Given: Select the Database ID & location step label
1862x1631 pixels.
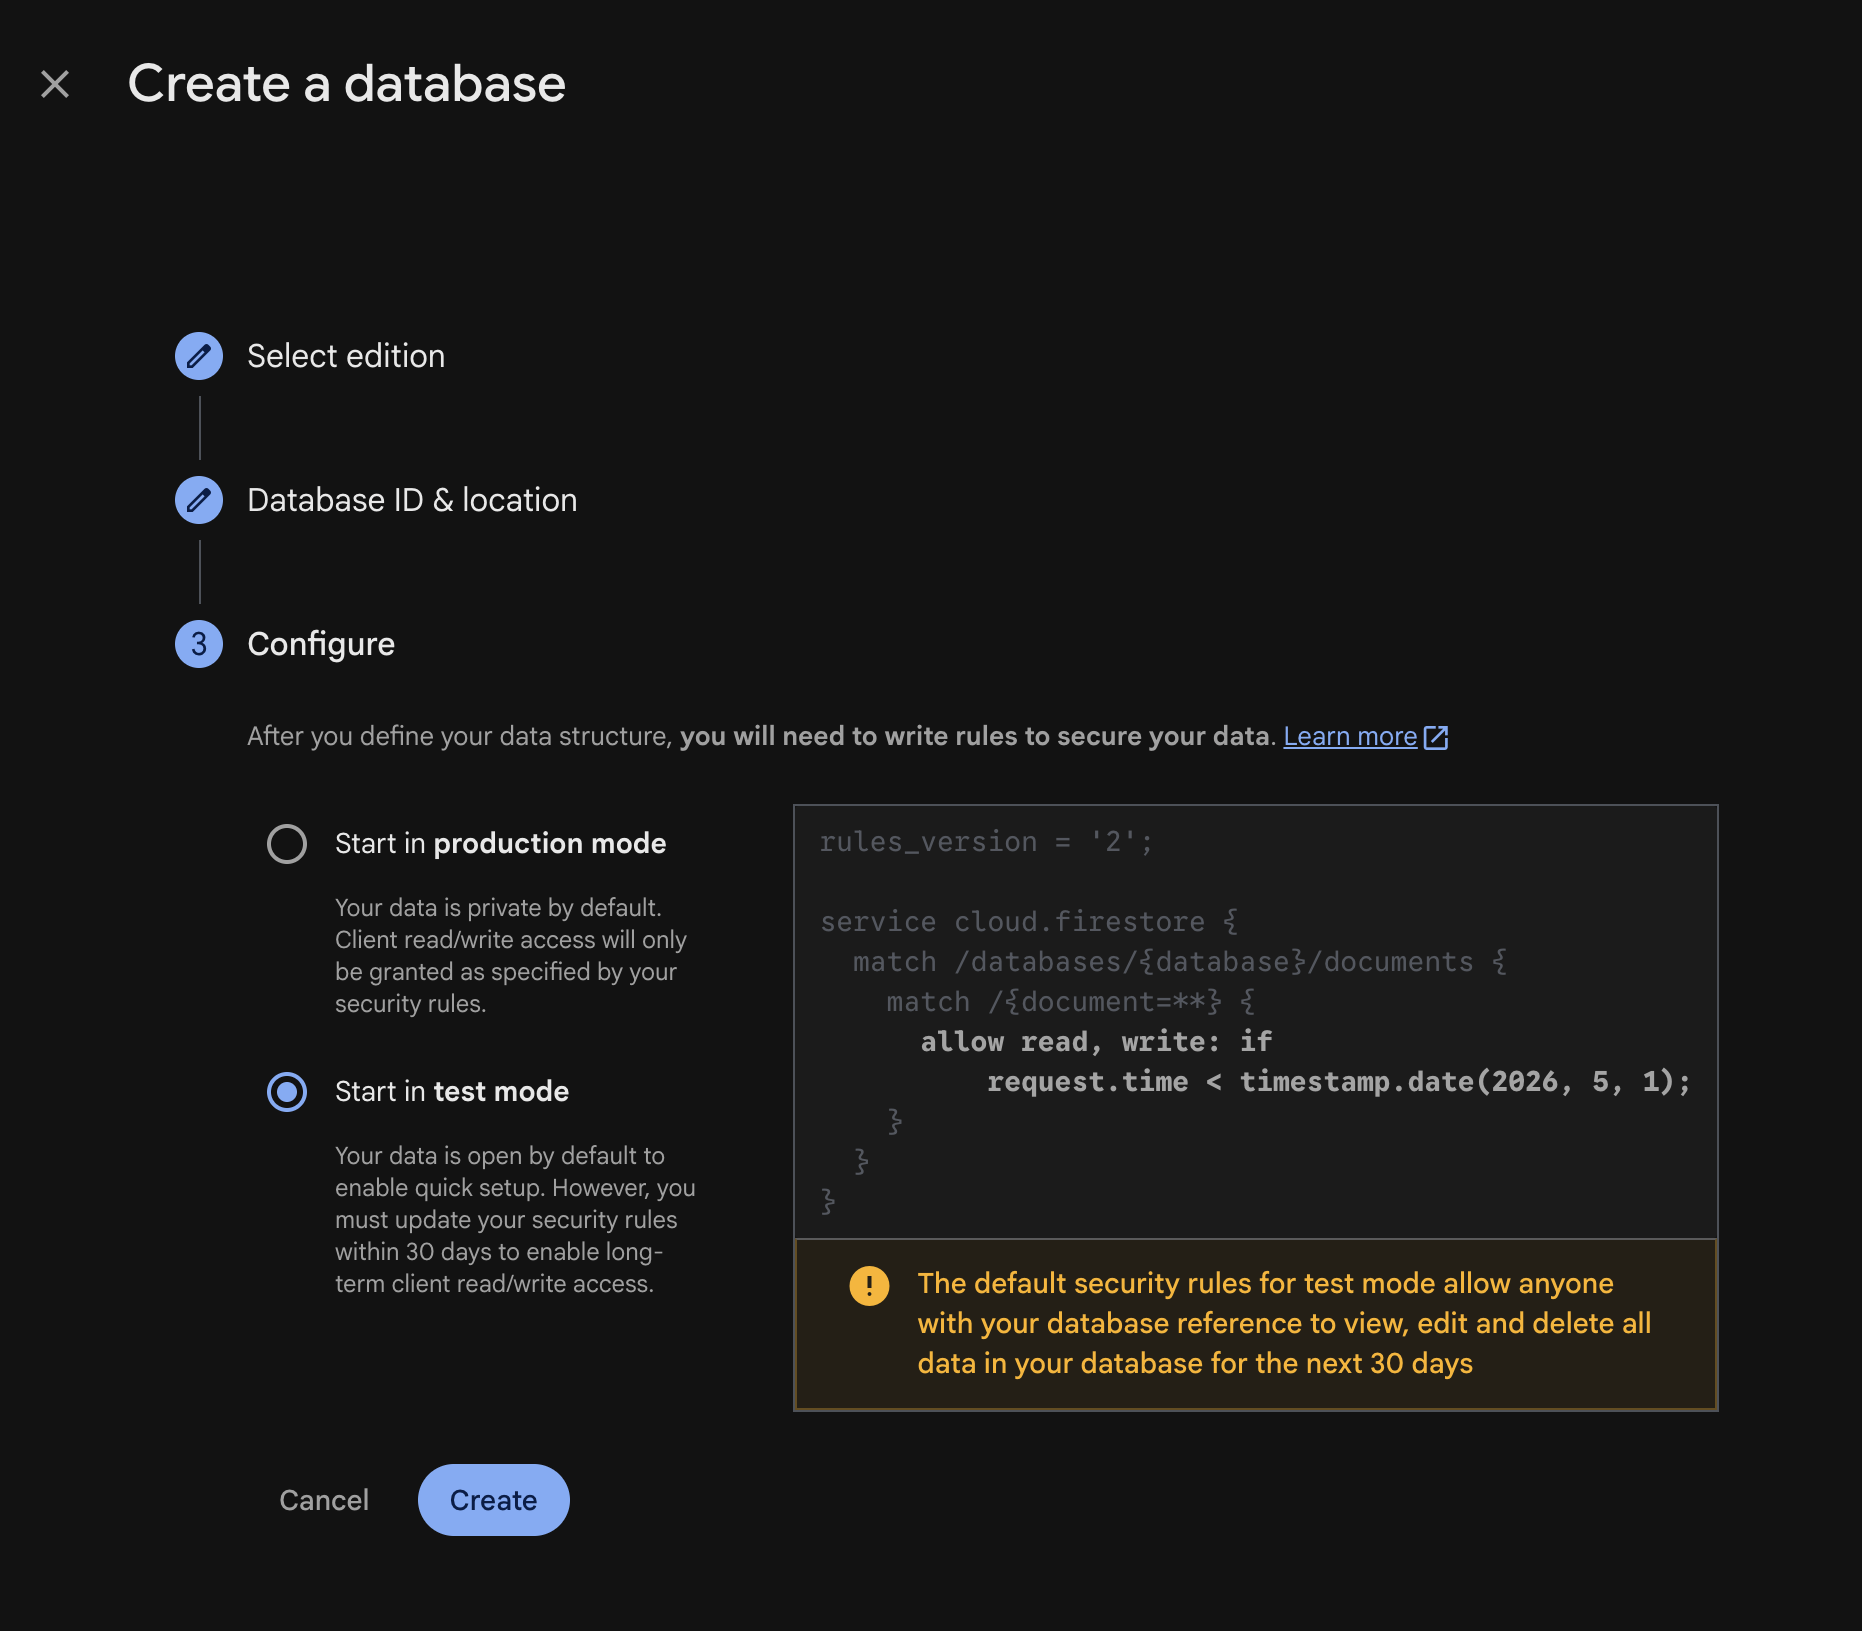Looking at the screenshot, I should point(411,500).
